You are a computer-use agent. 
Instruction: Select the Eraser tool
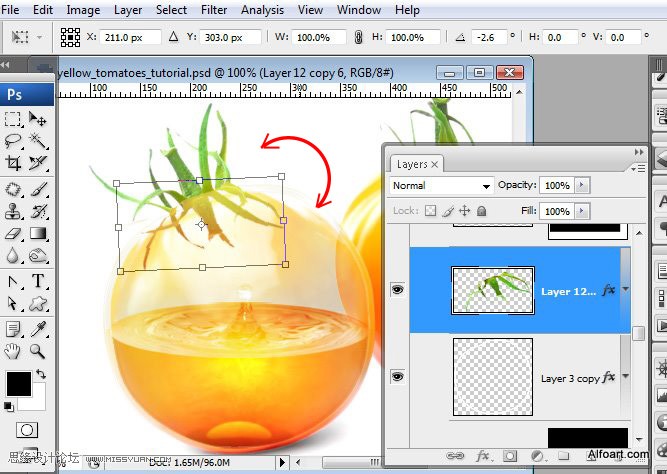(x=13, y=233)
